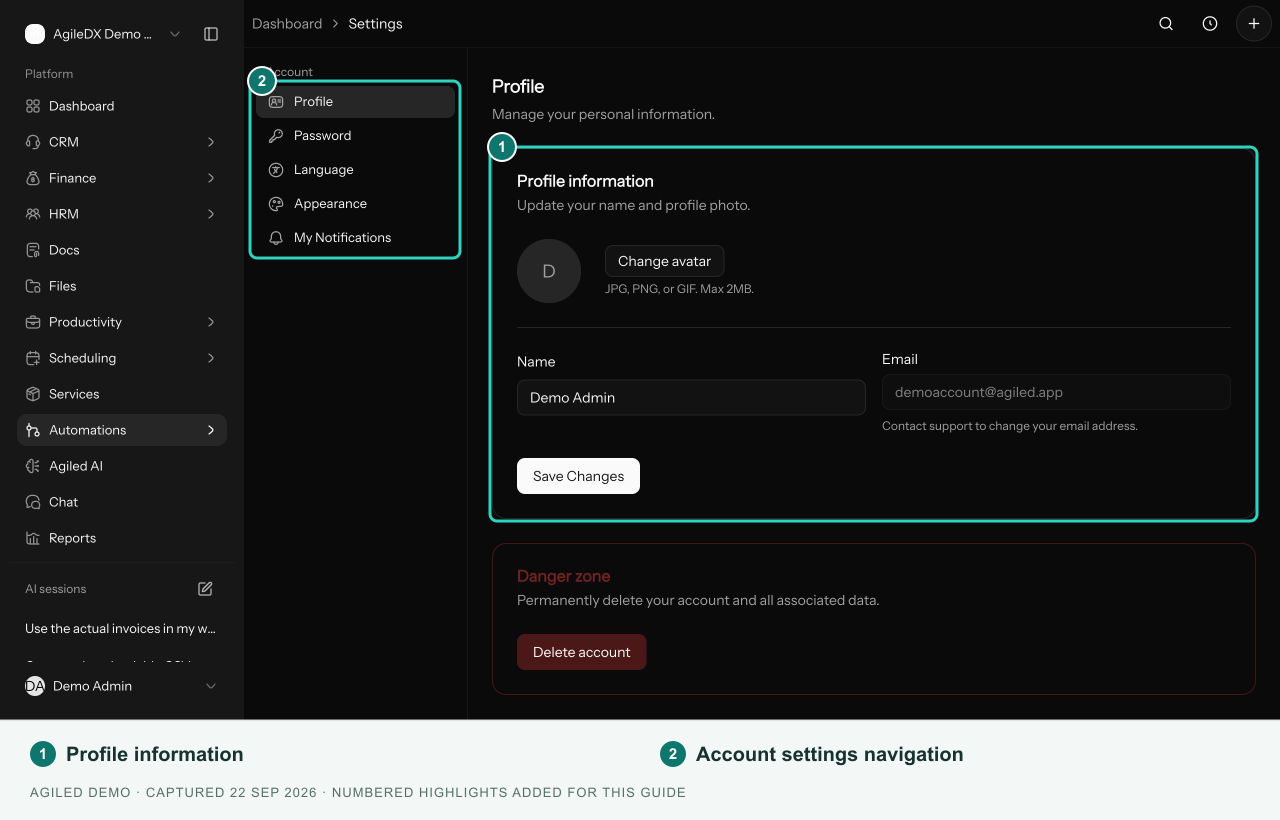Open the Demo Admin user menu chevron
Screen dimensions: 1280x820
pyautogui.click(x=211, y=686)
